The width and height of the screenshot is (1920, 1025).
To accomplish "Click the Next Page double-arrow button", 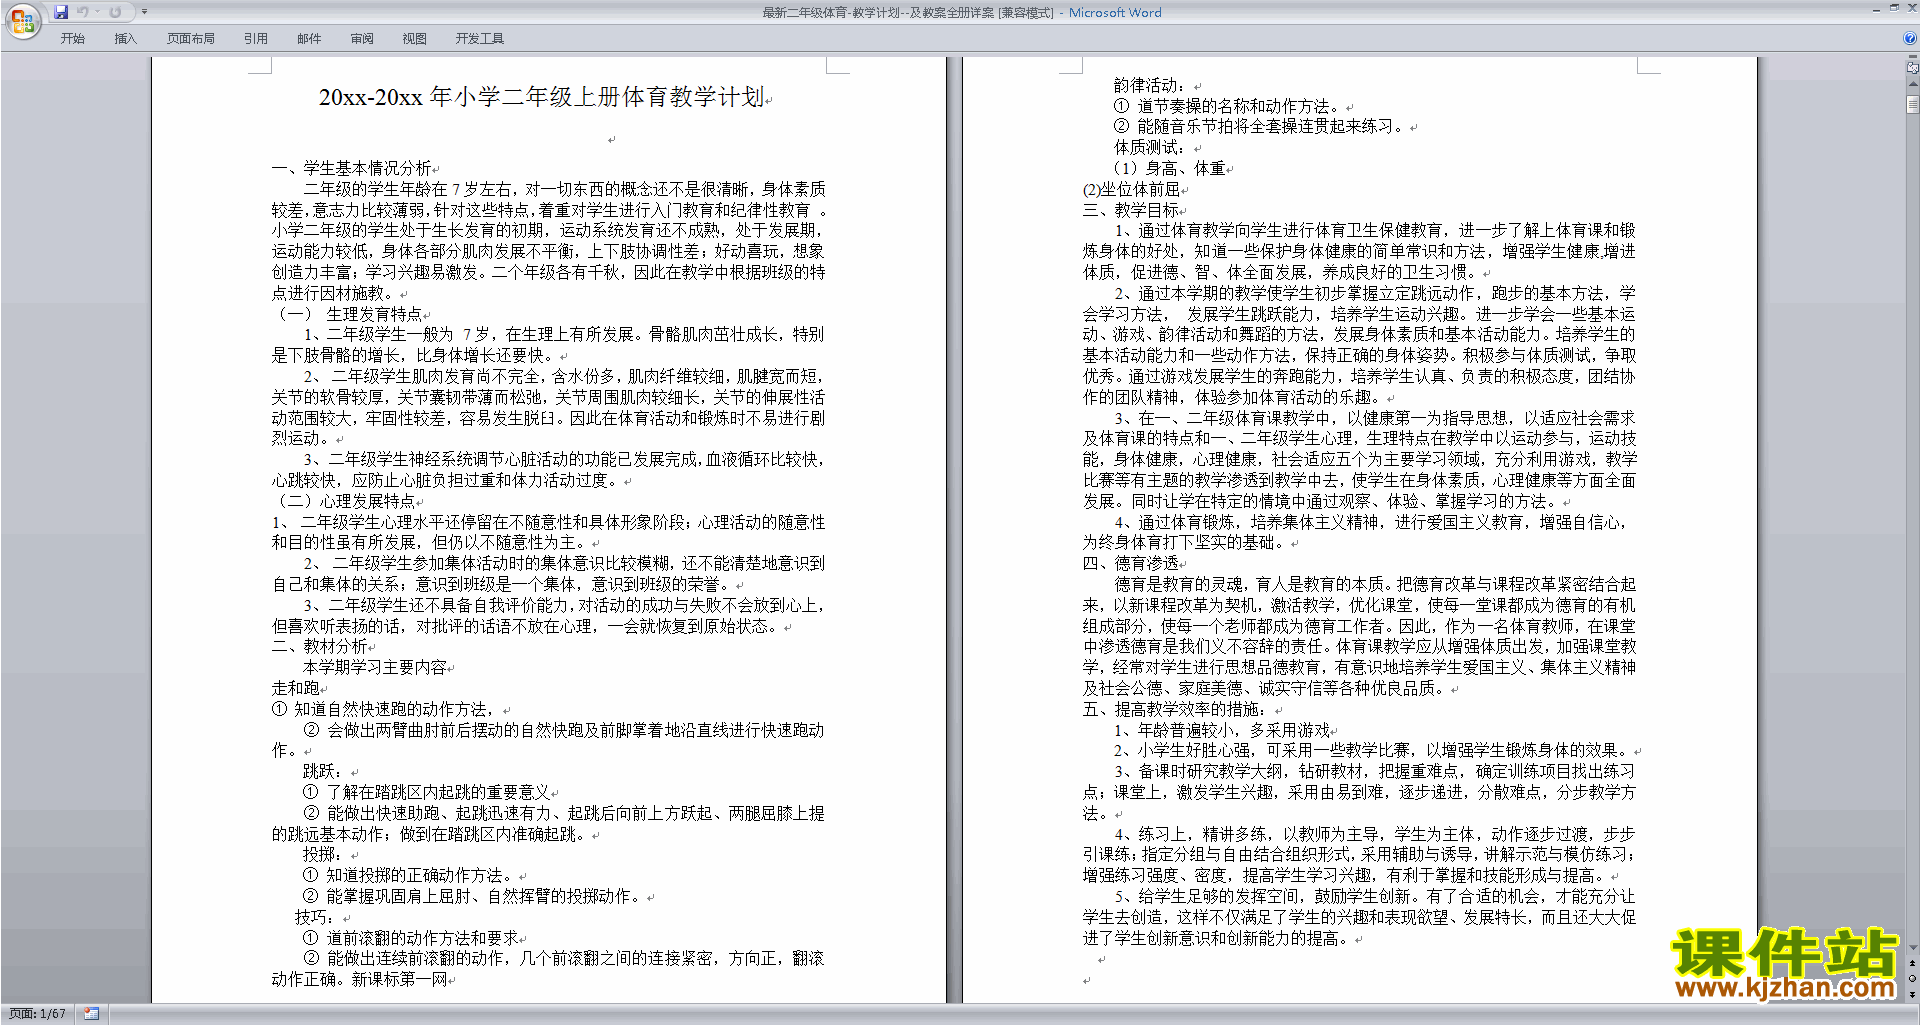I will point(1913,994).
